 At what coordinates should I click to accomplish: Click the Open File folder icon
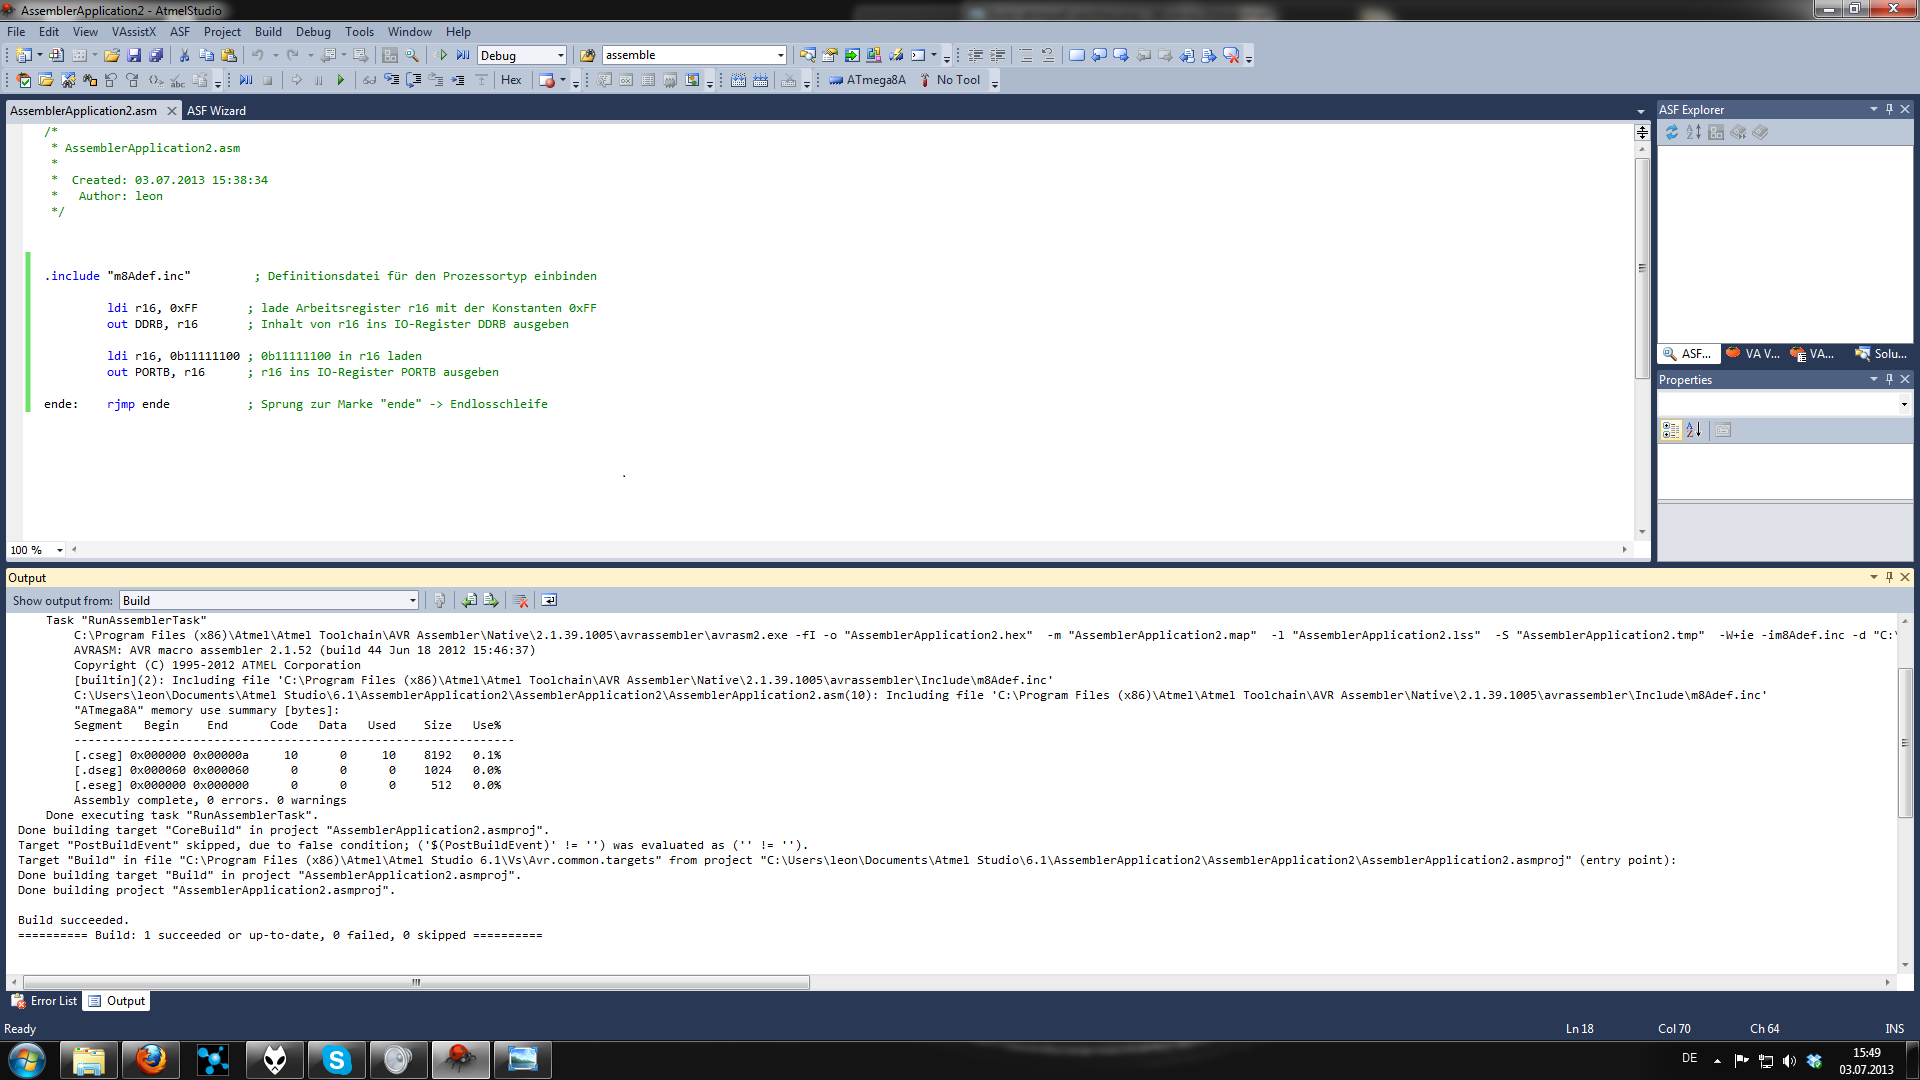(x=112, y=56)
